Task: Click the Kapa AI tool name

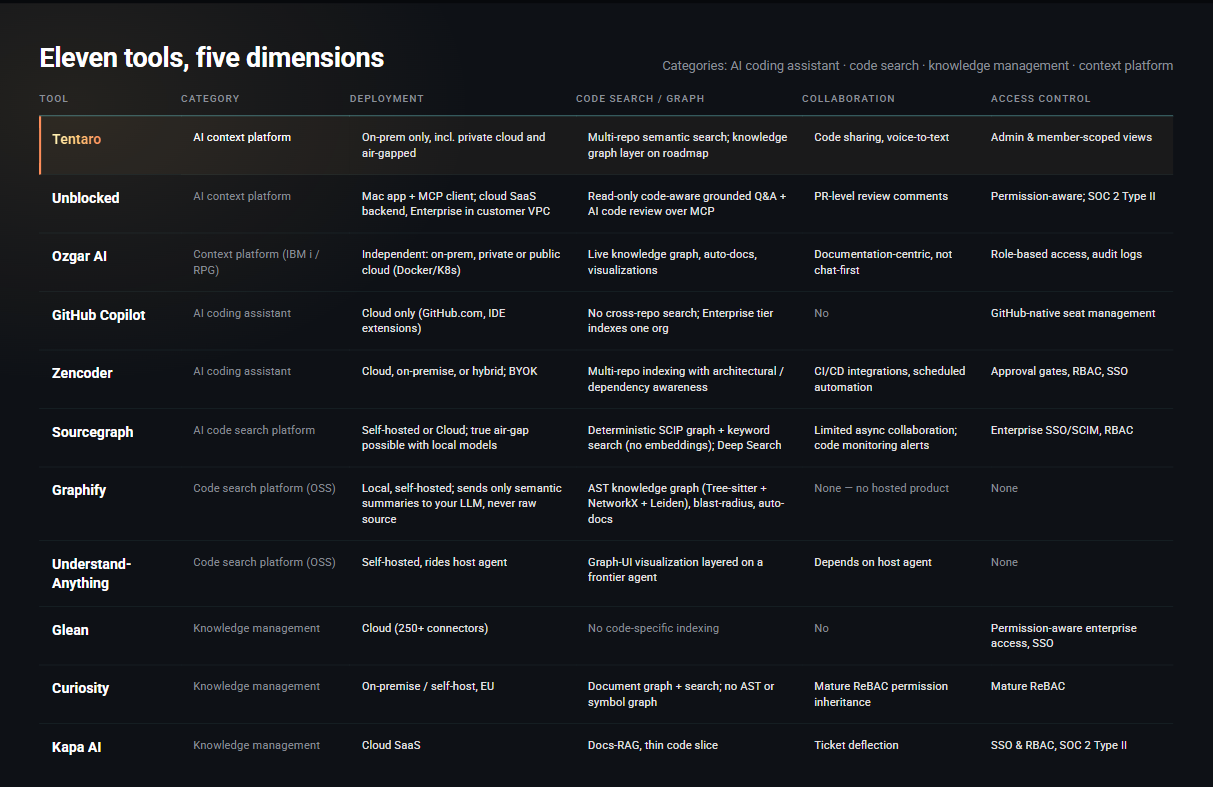Action: [x=76, y=747]
